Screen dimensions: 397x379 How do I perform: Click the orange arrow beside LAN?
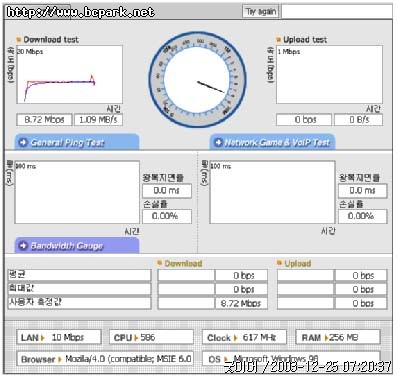42,338
